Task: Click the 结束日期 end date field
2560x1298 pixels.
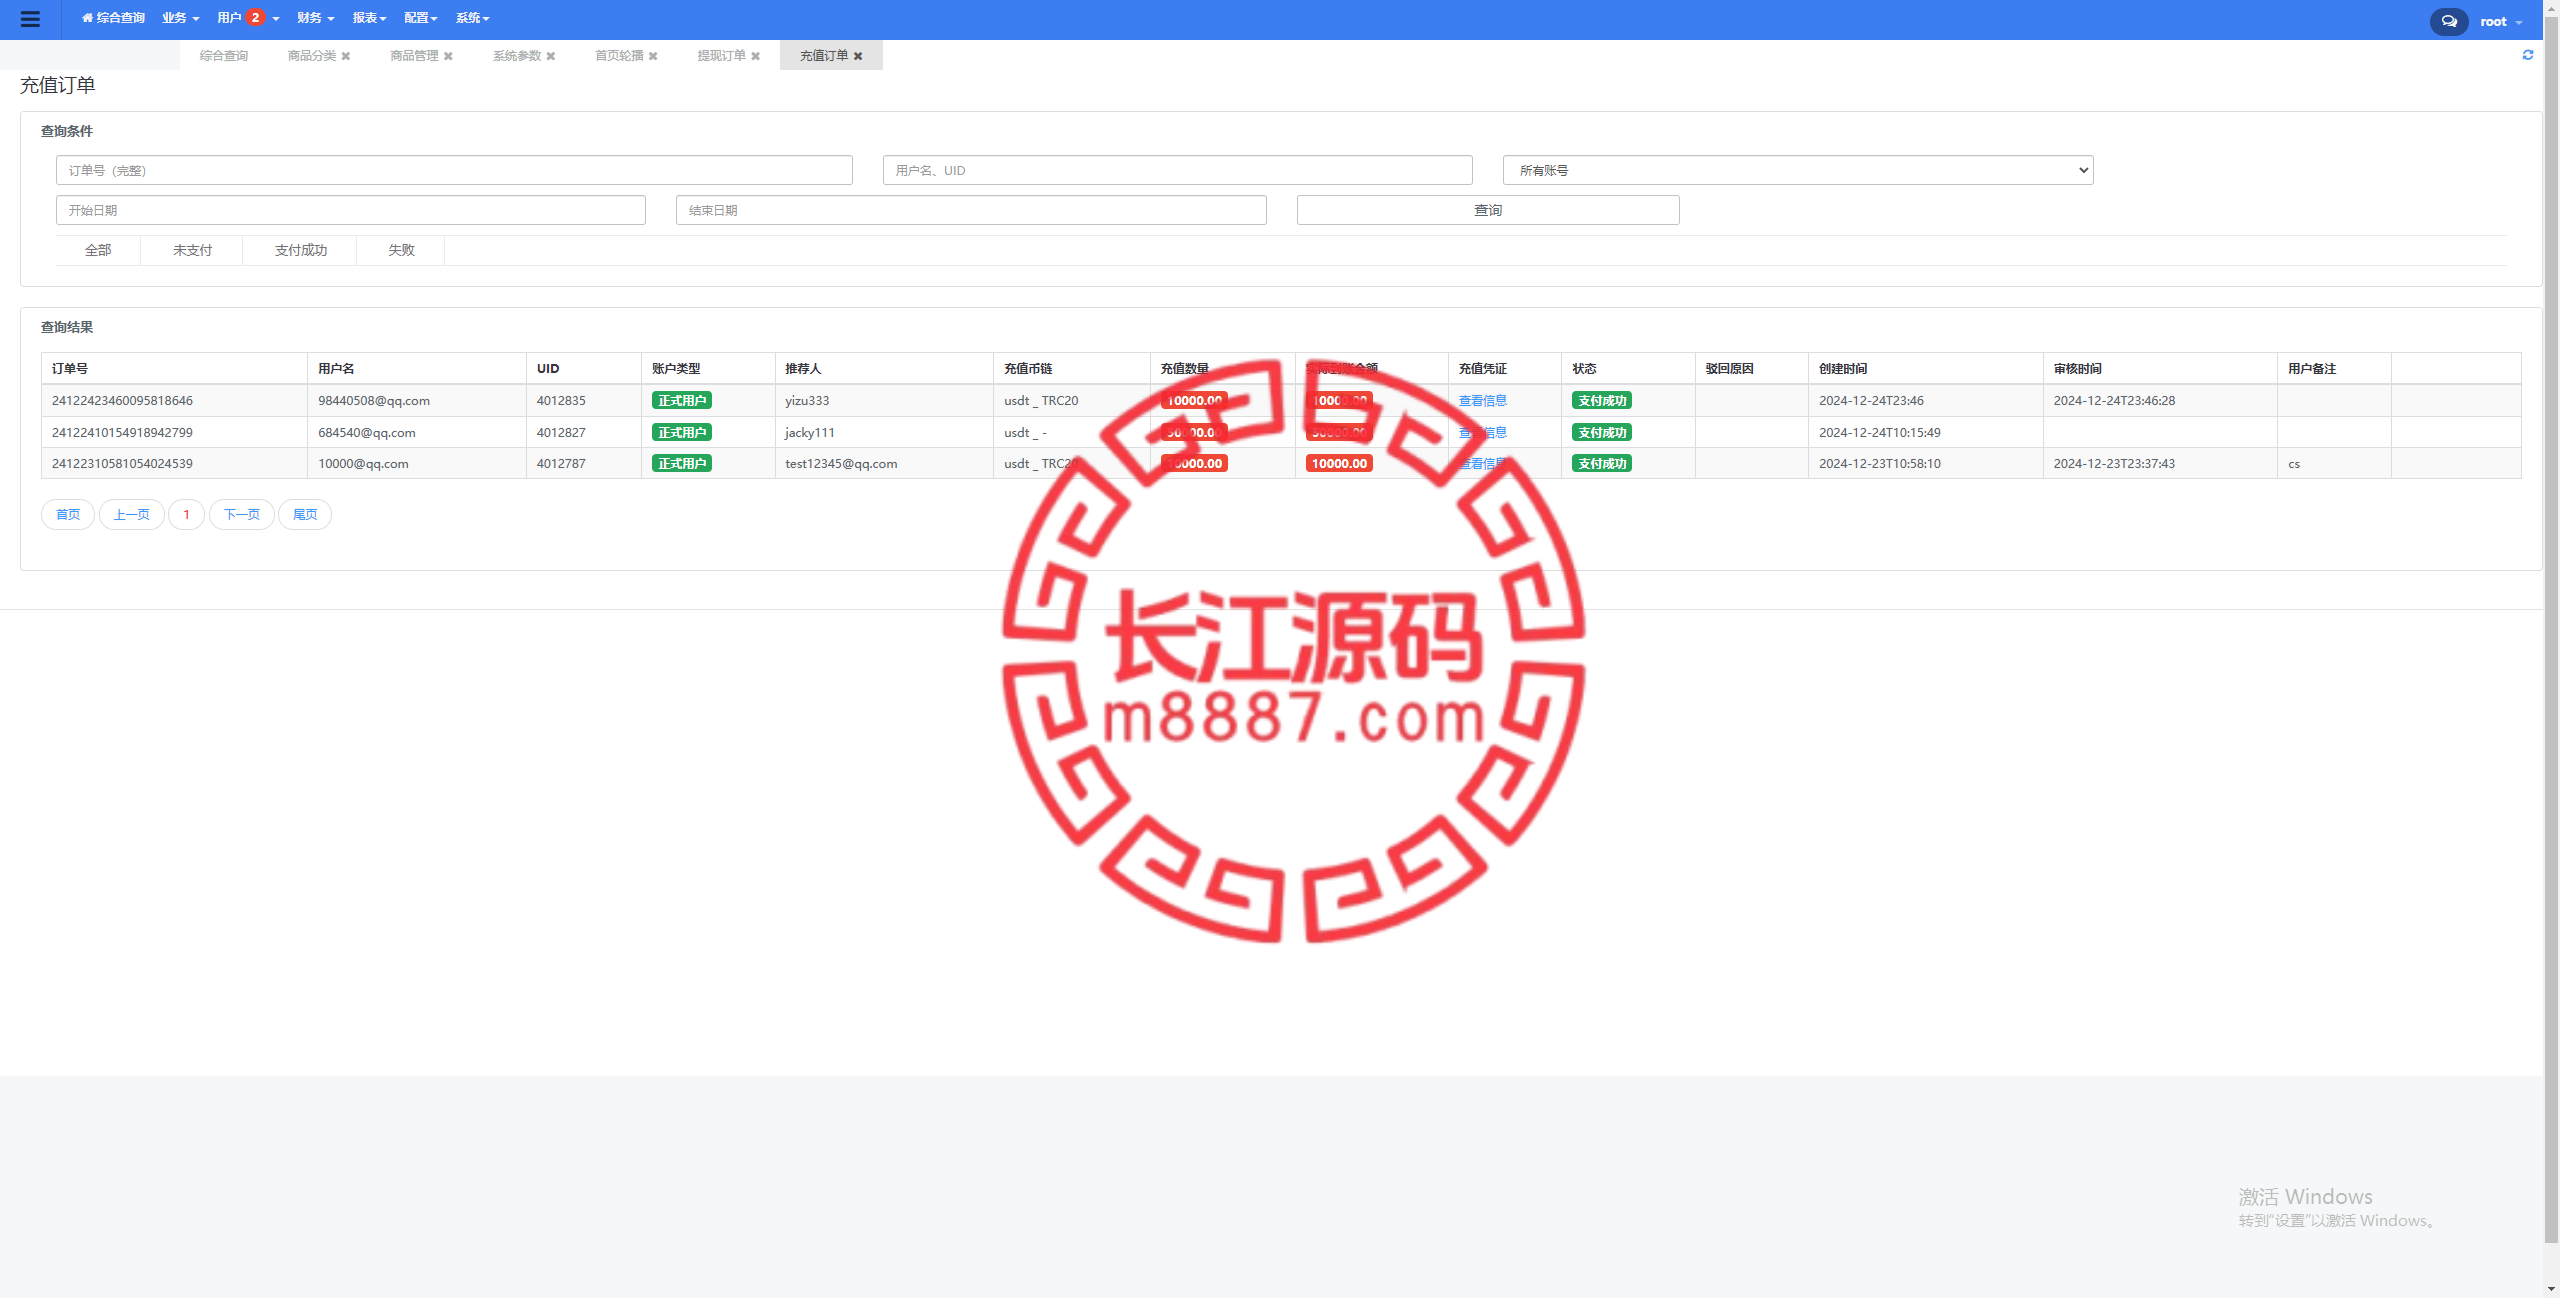Action: click(x=971, y=210)
